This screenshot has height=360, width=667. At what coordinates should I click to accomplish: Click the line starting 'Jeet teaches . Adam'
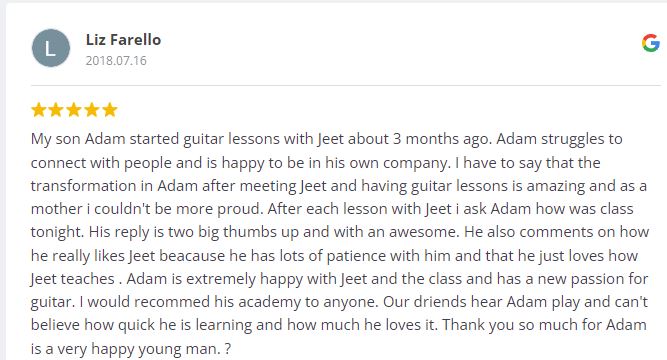click(x=339, y=279)
